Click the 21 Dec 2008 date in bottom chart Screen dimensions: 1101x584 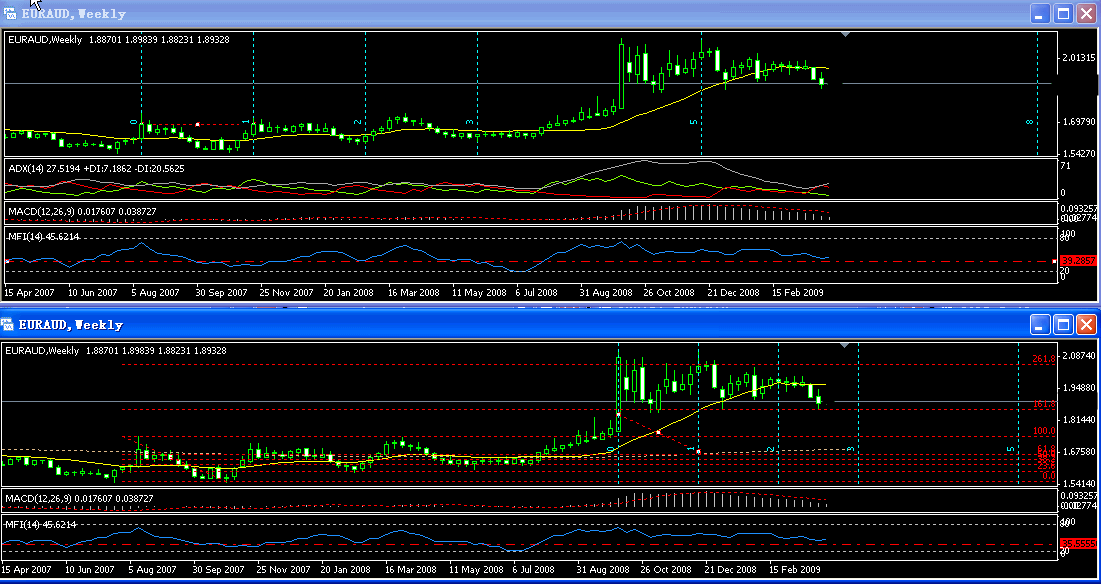point(730,569)
